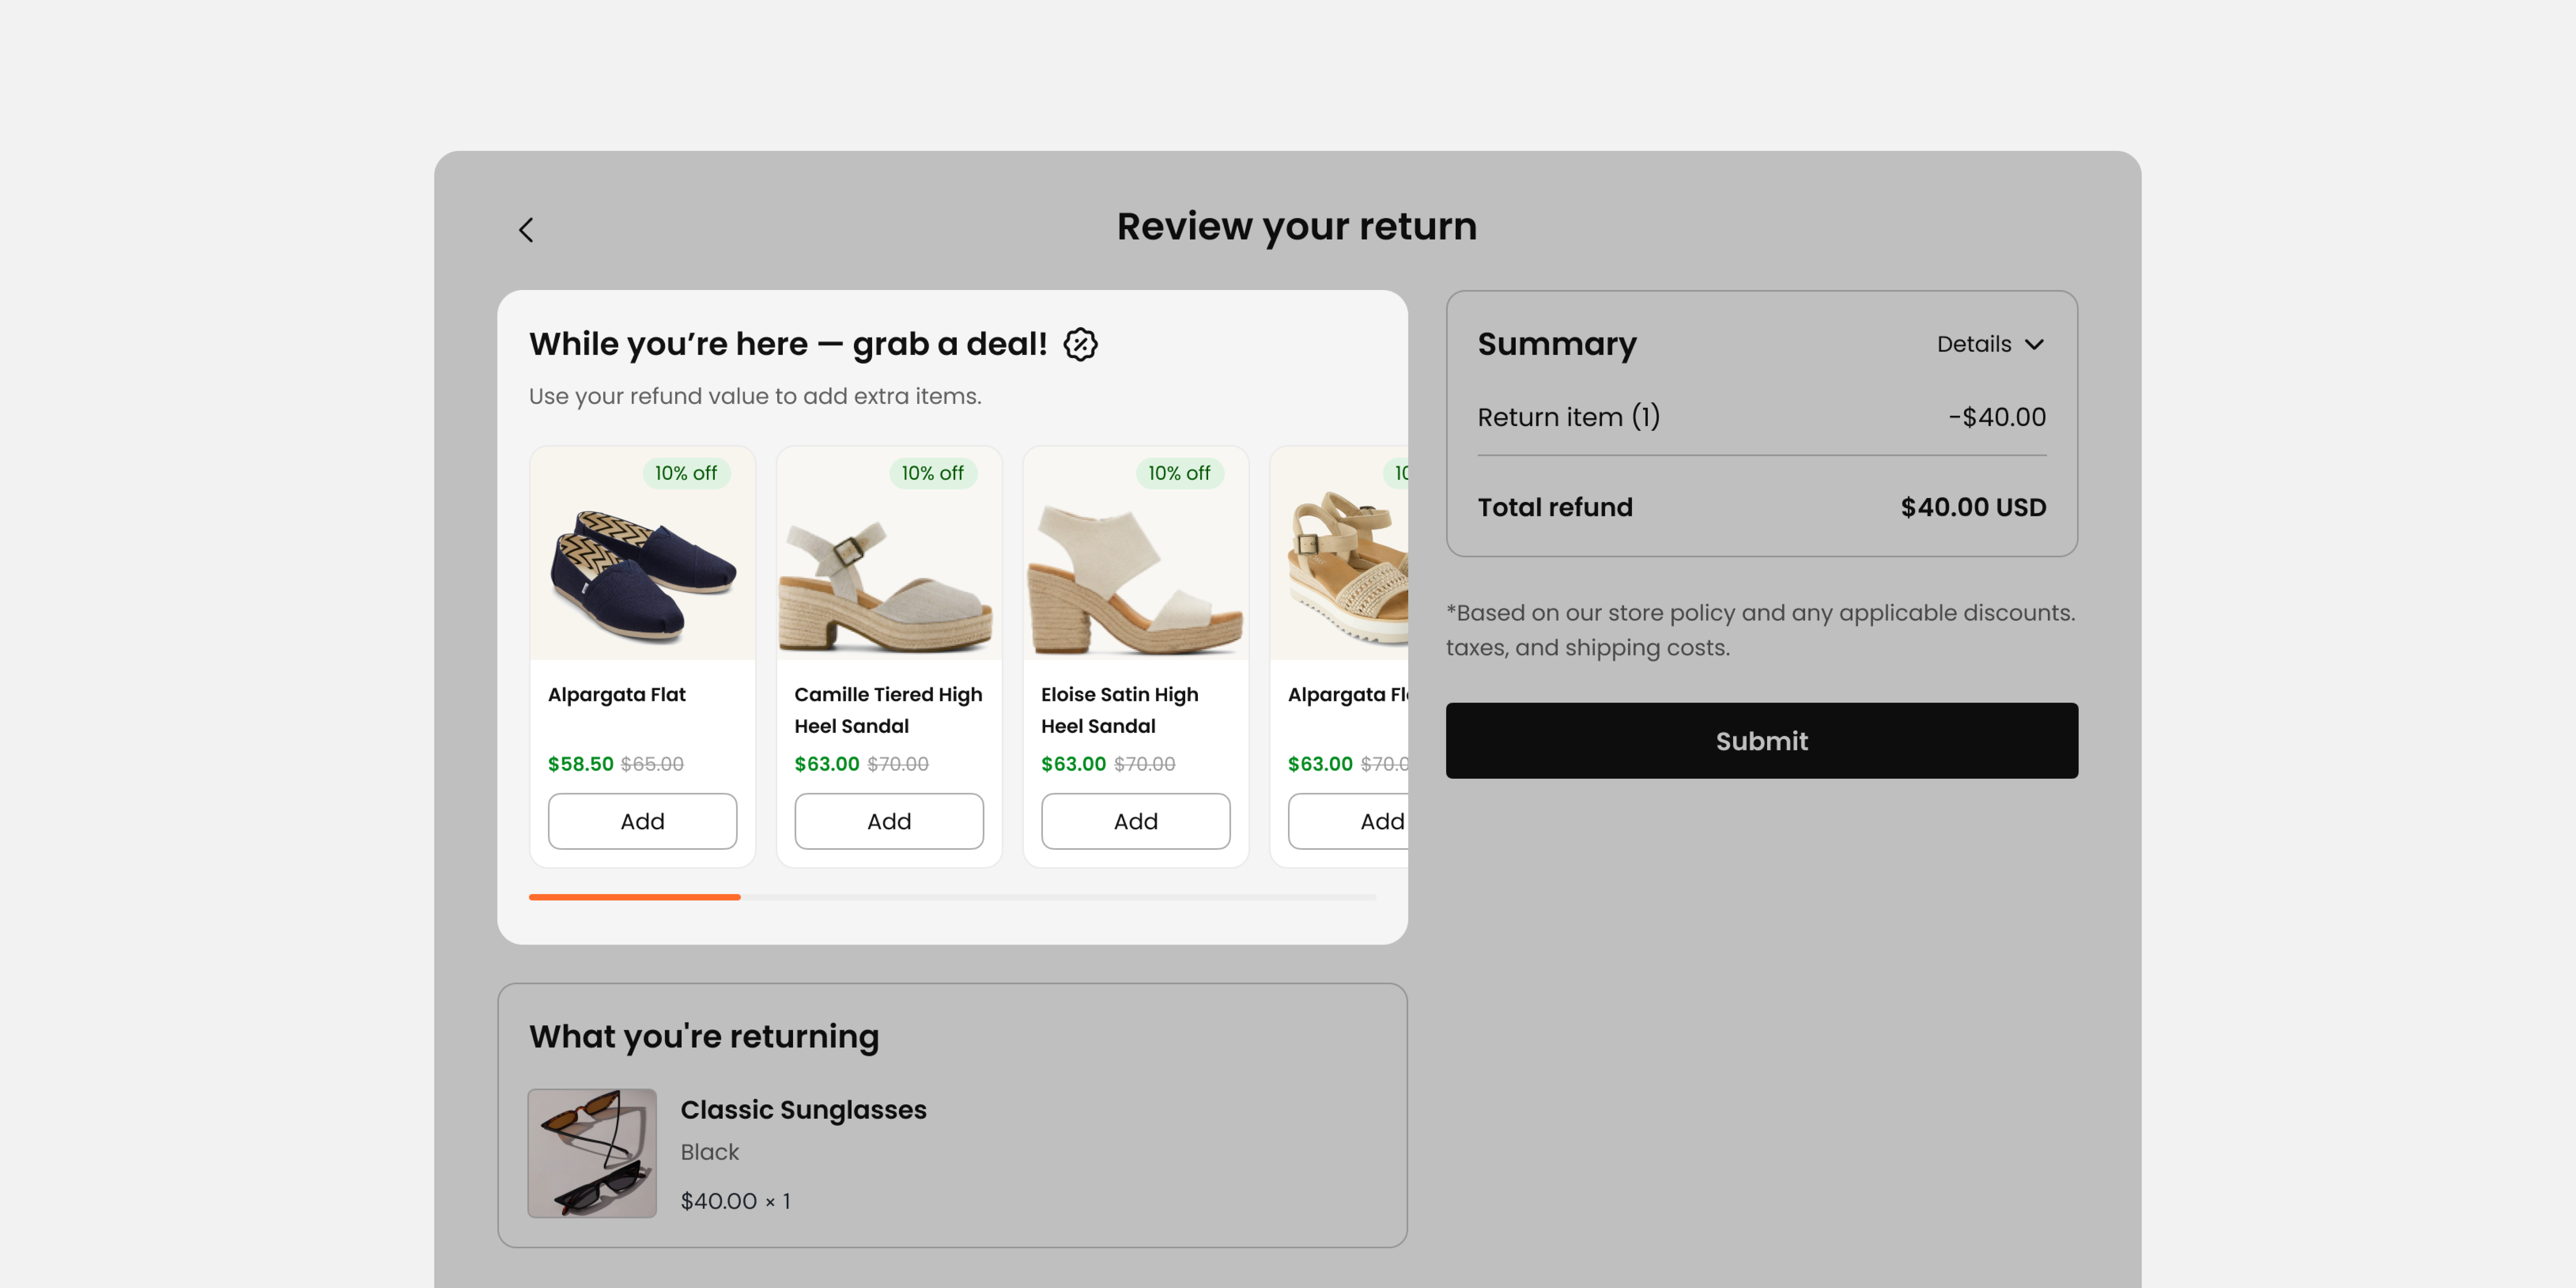
Task: Add the $58.50 Alpargata Flat
Action: tap(642, 821)
